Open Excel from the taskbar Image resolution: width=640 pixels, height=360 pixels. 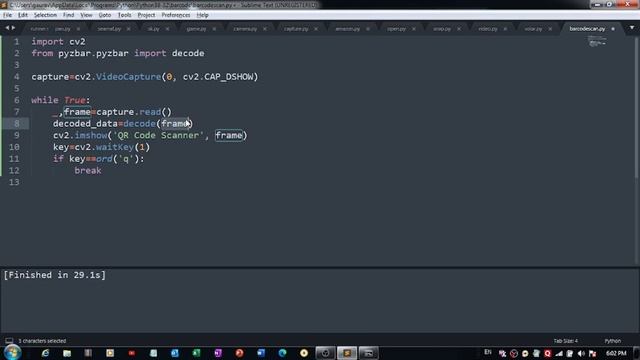click(x=196, y=353)
